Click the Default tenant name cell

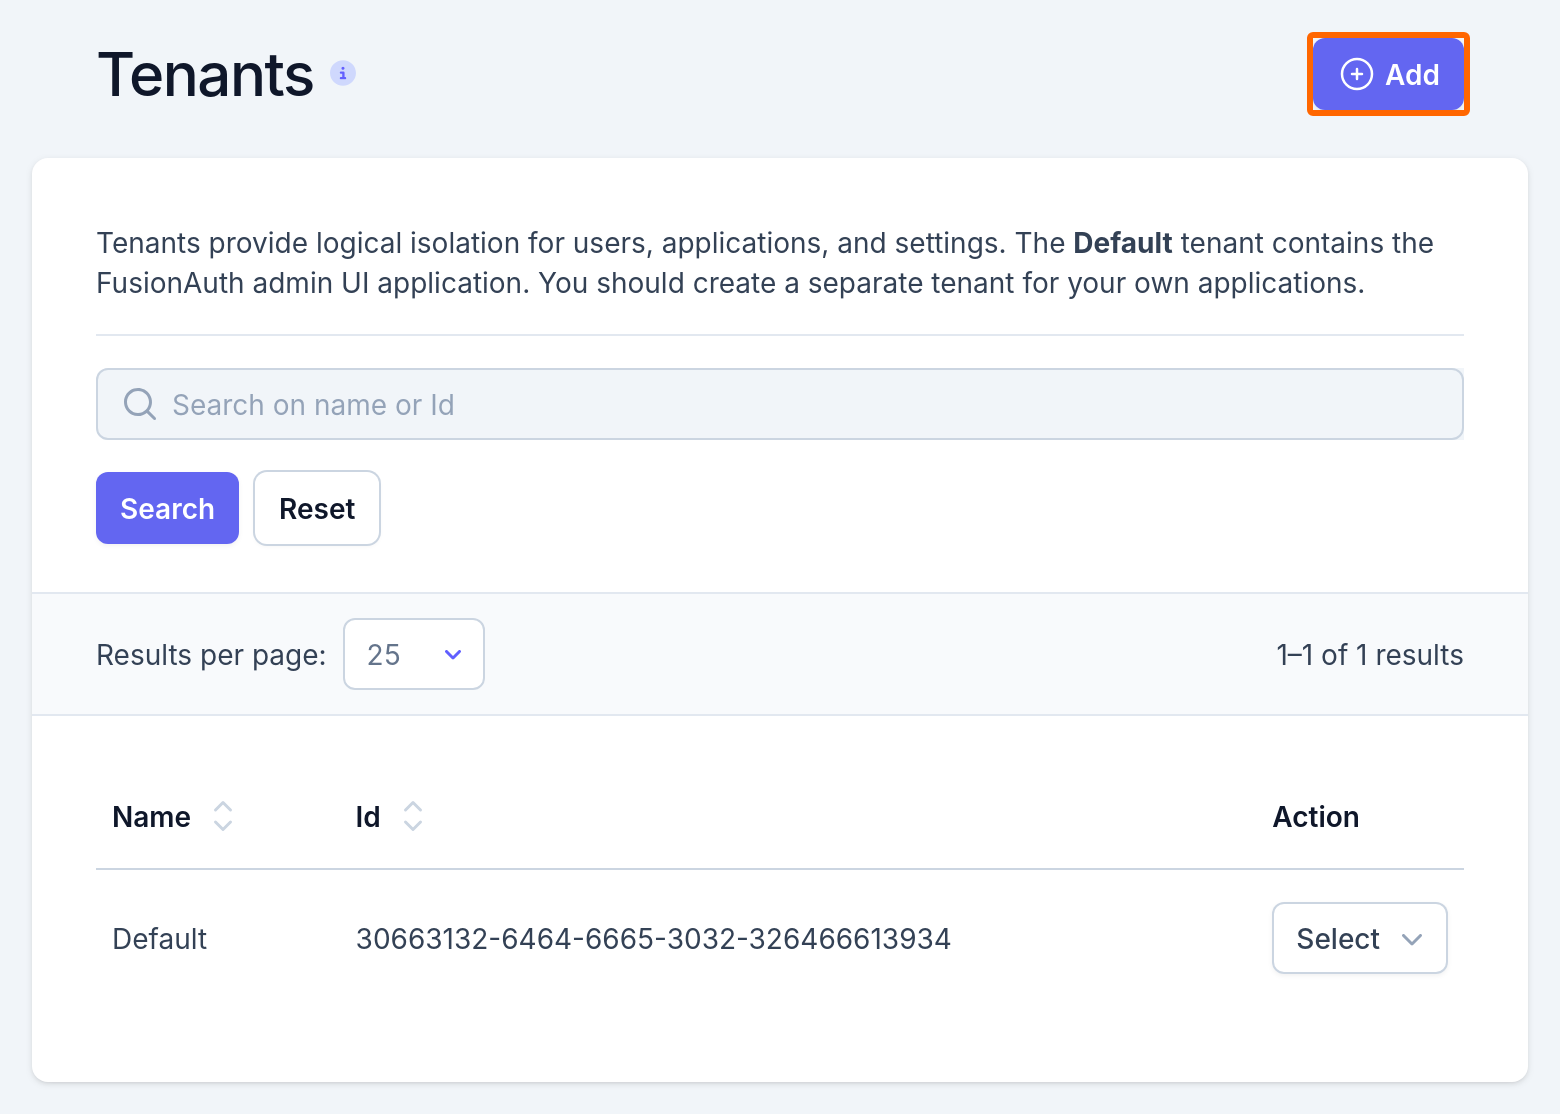point(160,939)
